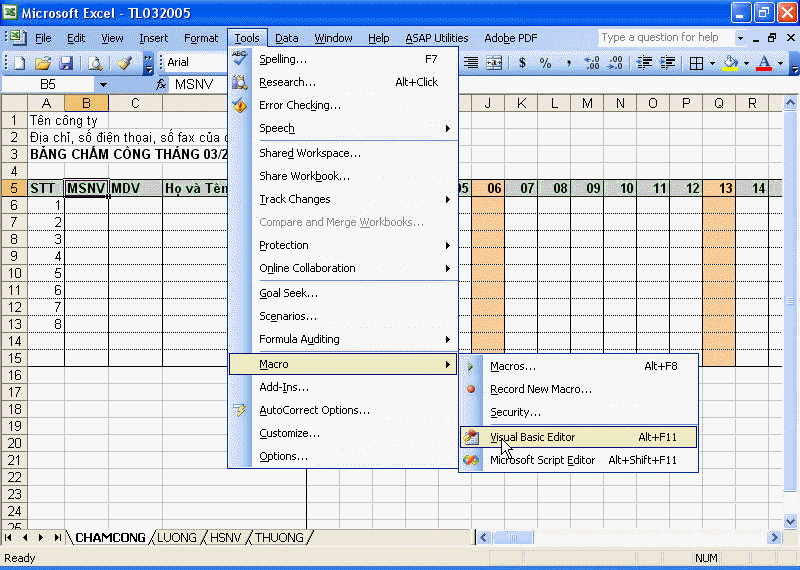Open Print Preview from the toolbar

95,63
